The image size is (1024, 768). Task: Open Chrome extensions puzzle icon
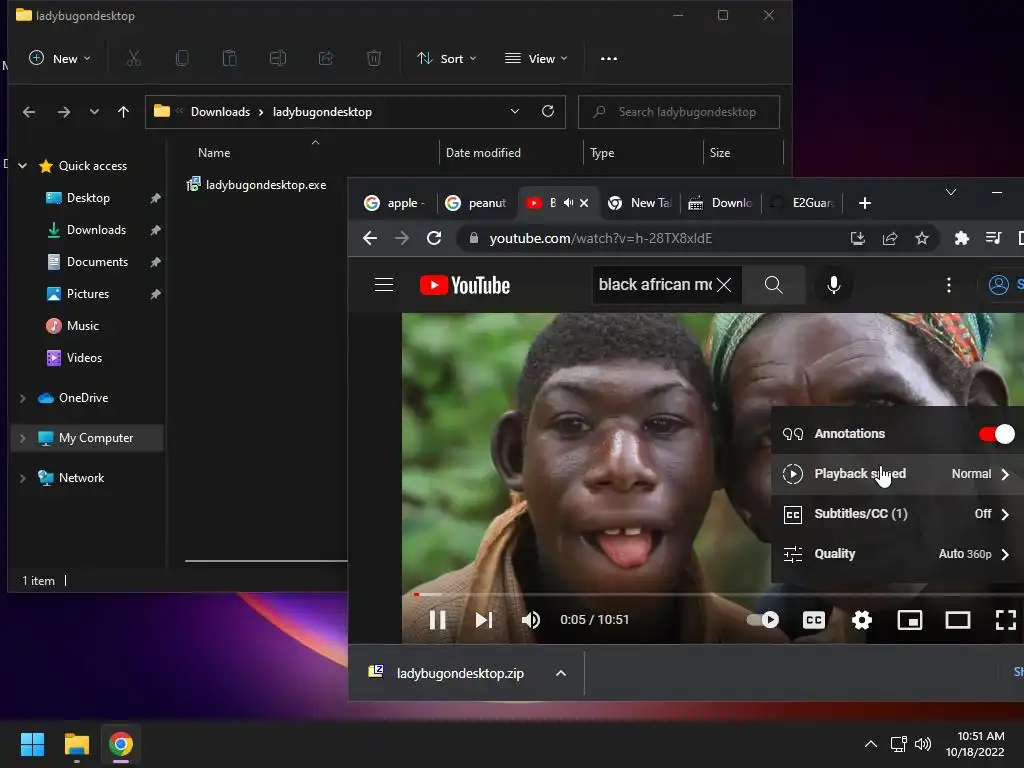click(961, 238)
